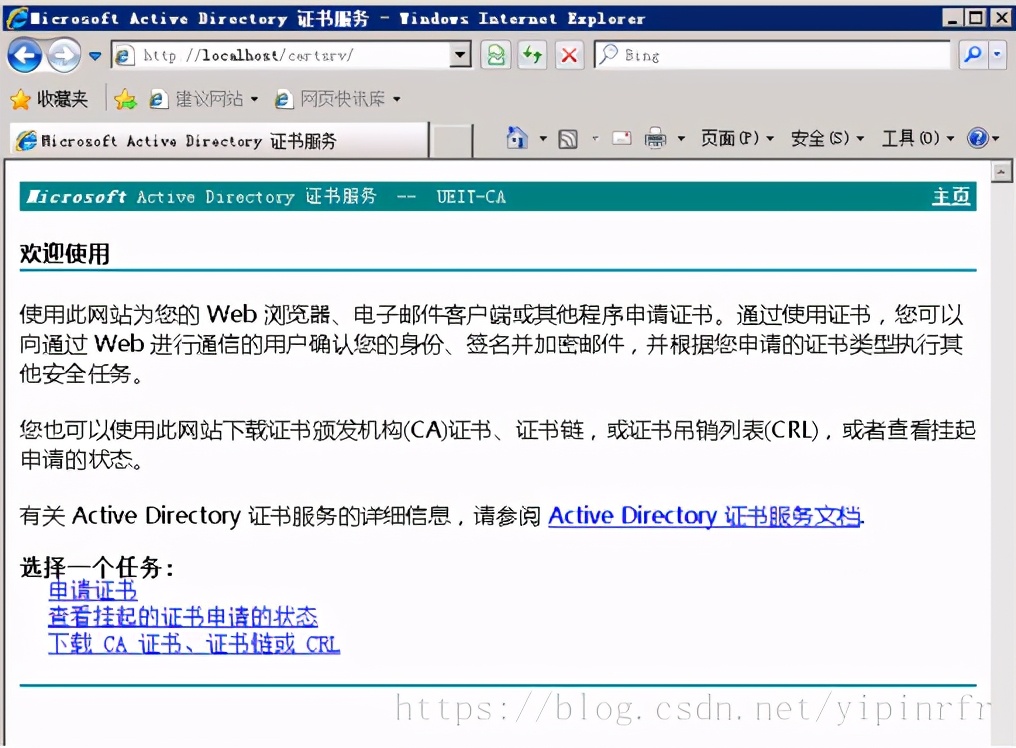Open the 收藏夹 favorites button

49,99
